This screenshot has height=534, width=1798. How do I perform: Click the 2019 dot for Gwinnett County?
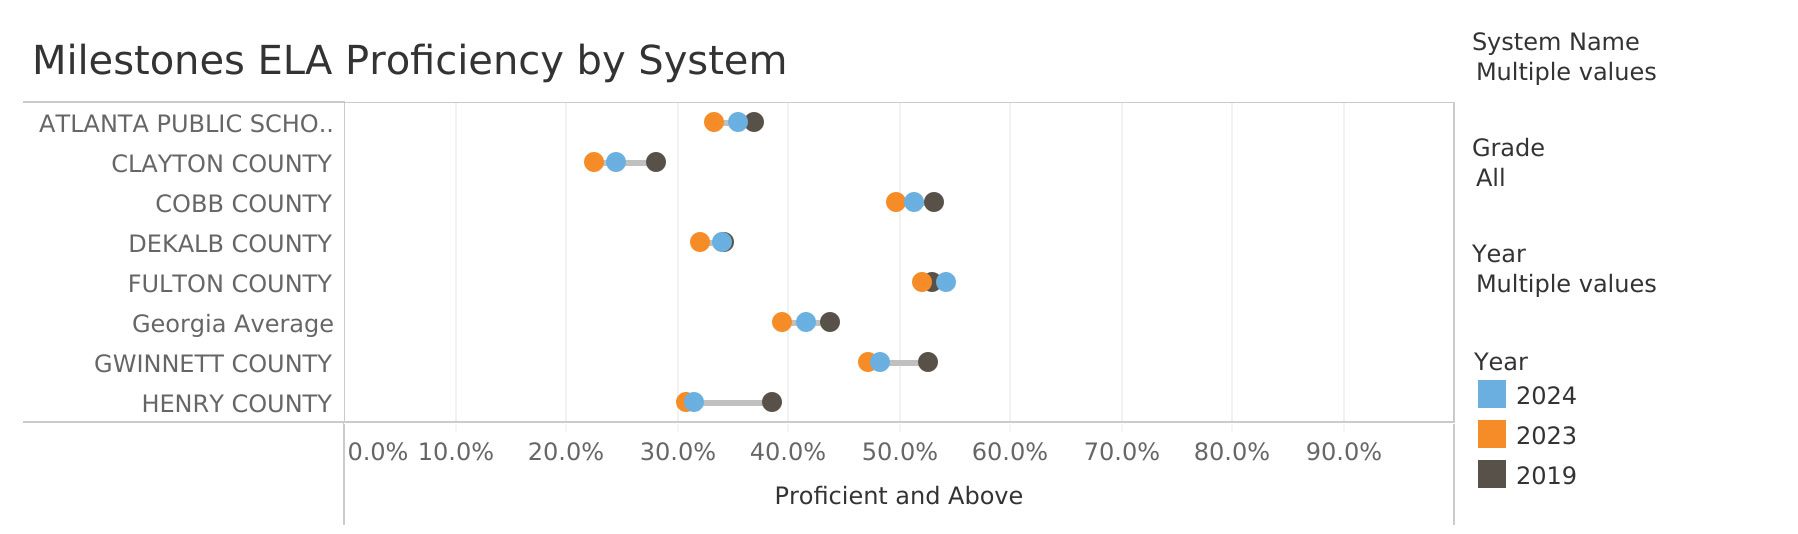(928, 362)
